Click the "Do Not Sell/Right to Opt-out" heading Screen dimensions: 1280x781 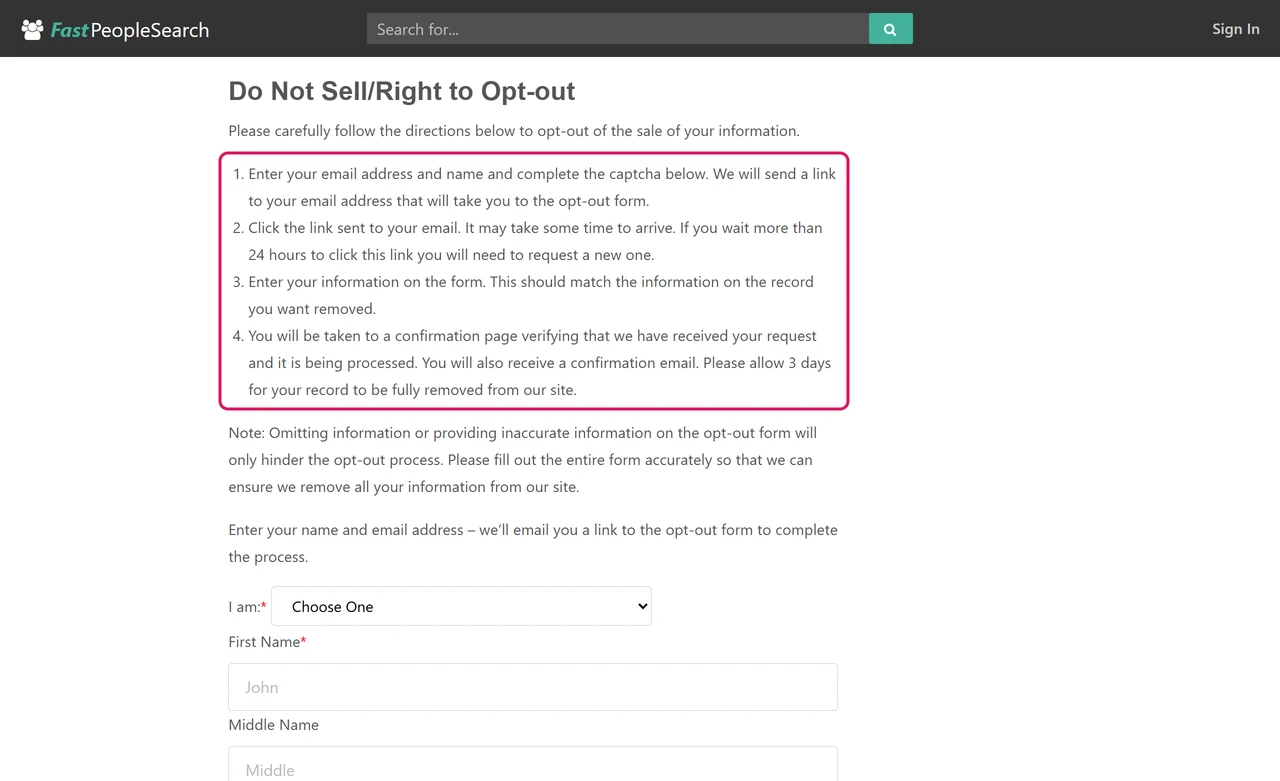pos(402,91)
